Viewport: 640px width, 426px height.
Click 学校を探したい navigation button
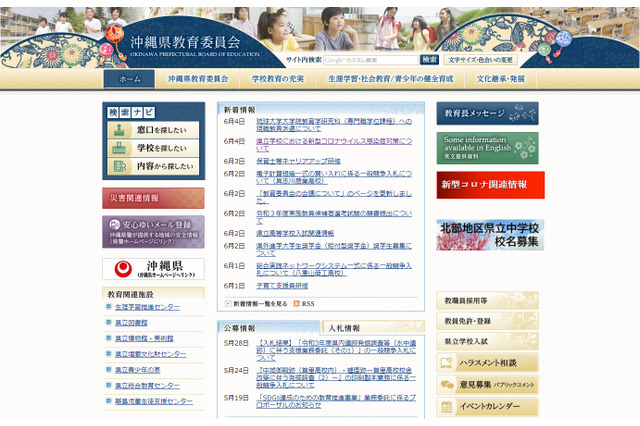[153, 148]
